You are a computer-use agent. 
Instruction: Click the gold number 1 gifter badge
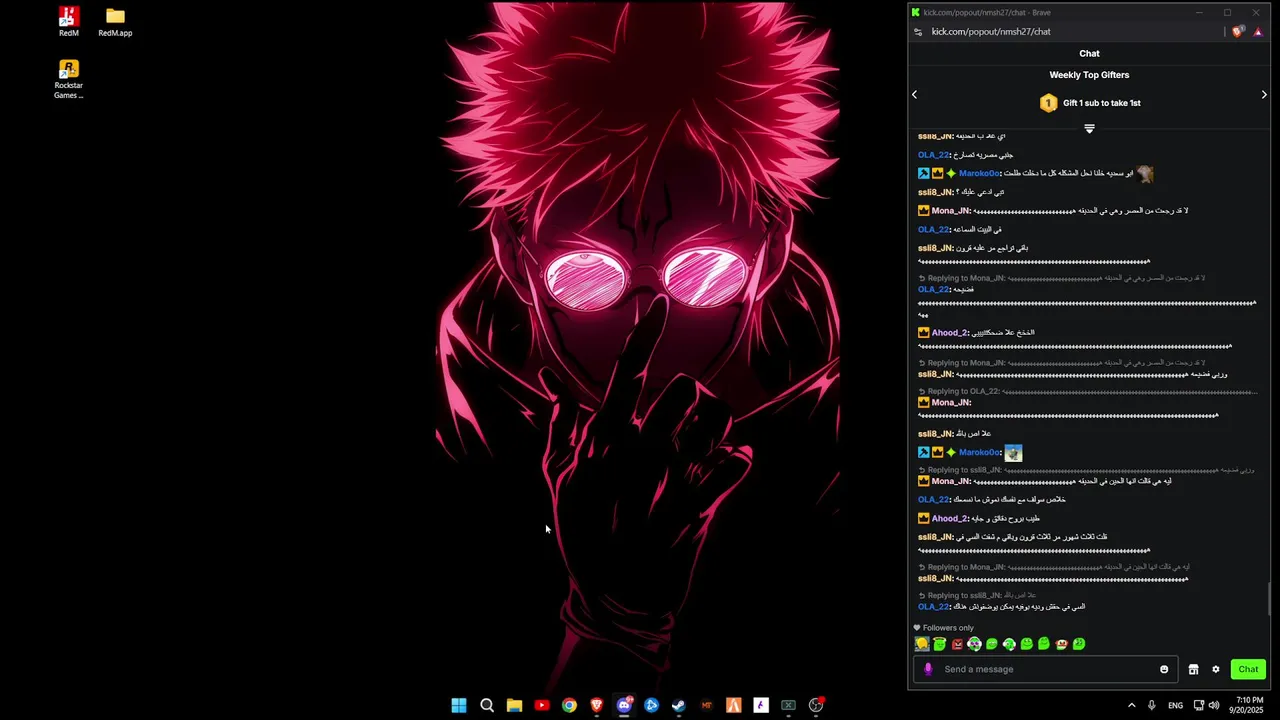tap(1048, 103)
